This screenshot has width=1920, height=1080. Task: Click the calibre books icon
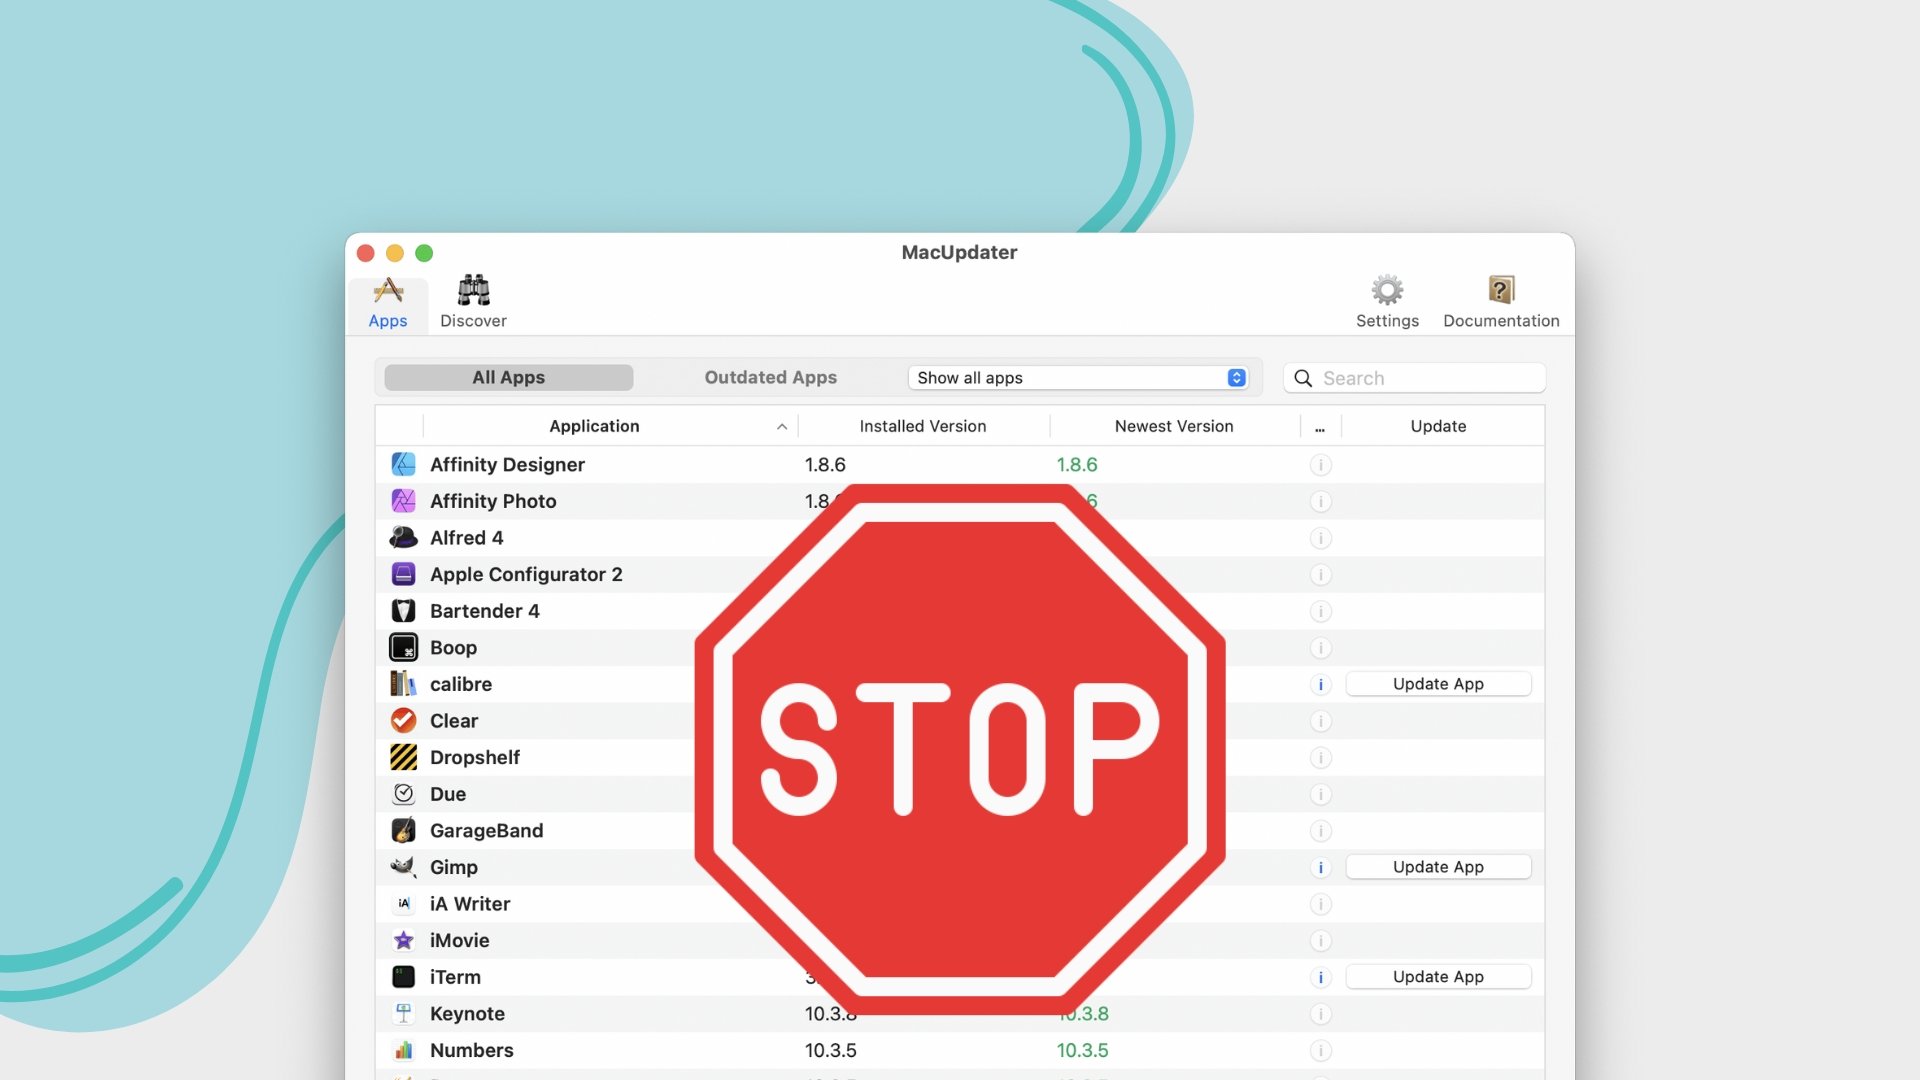tap(403, 684)
